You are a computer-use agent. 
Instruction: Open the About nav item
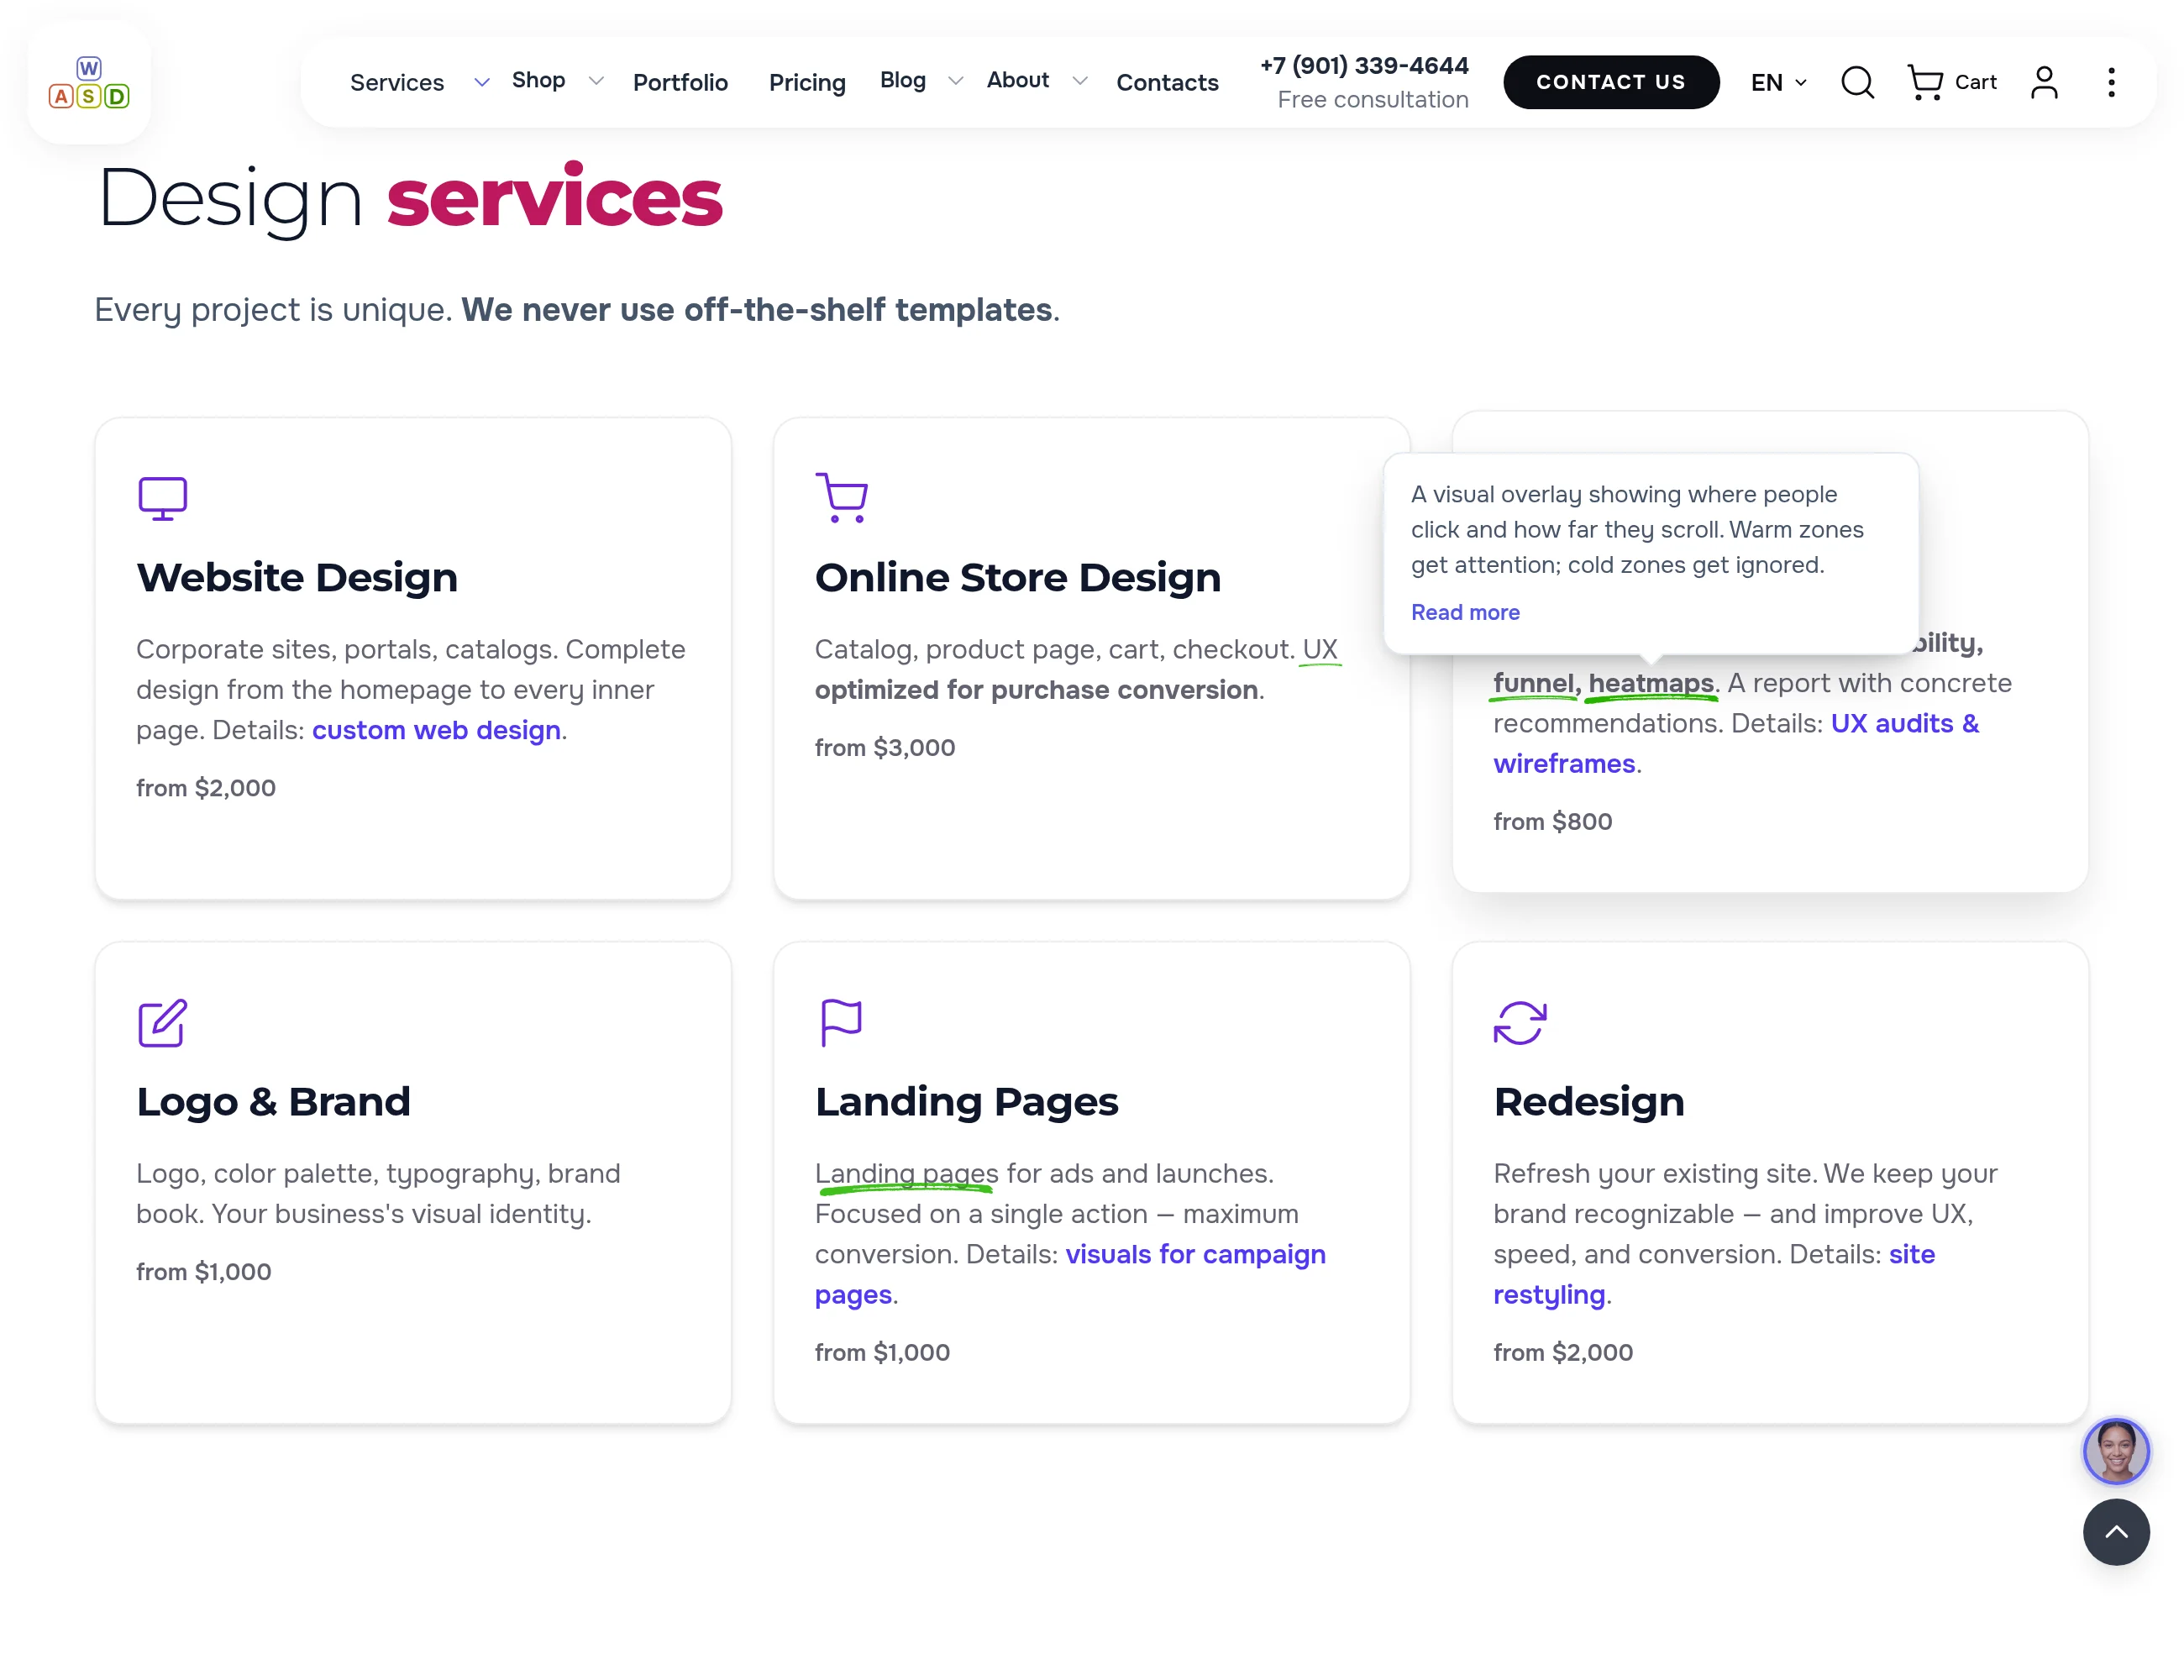pos(1018,80)
